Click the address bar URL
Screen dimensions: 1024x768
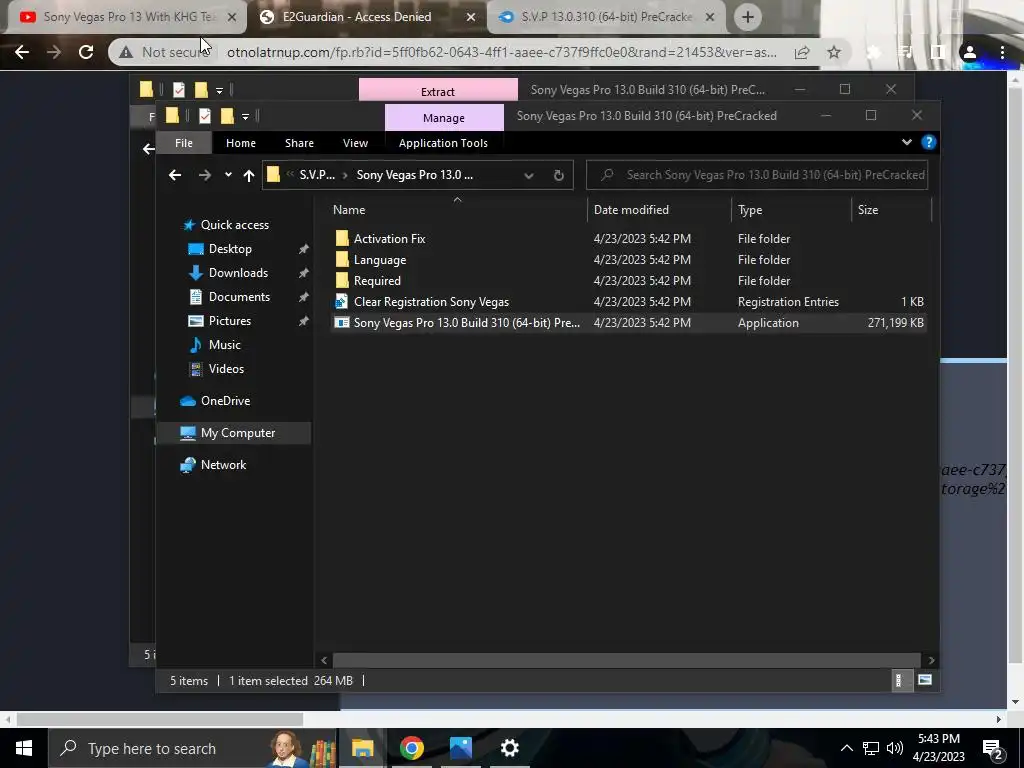pyautogui.click(x=502, y=52)
